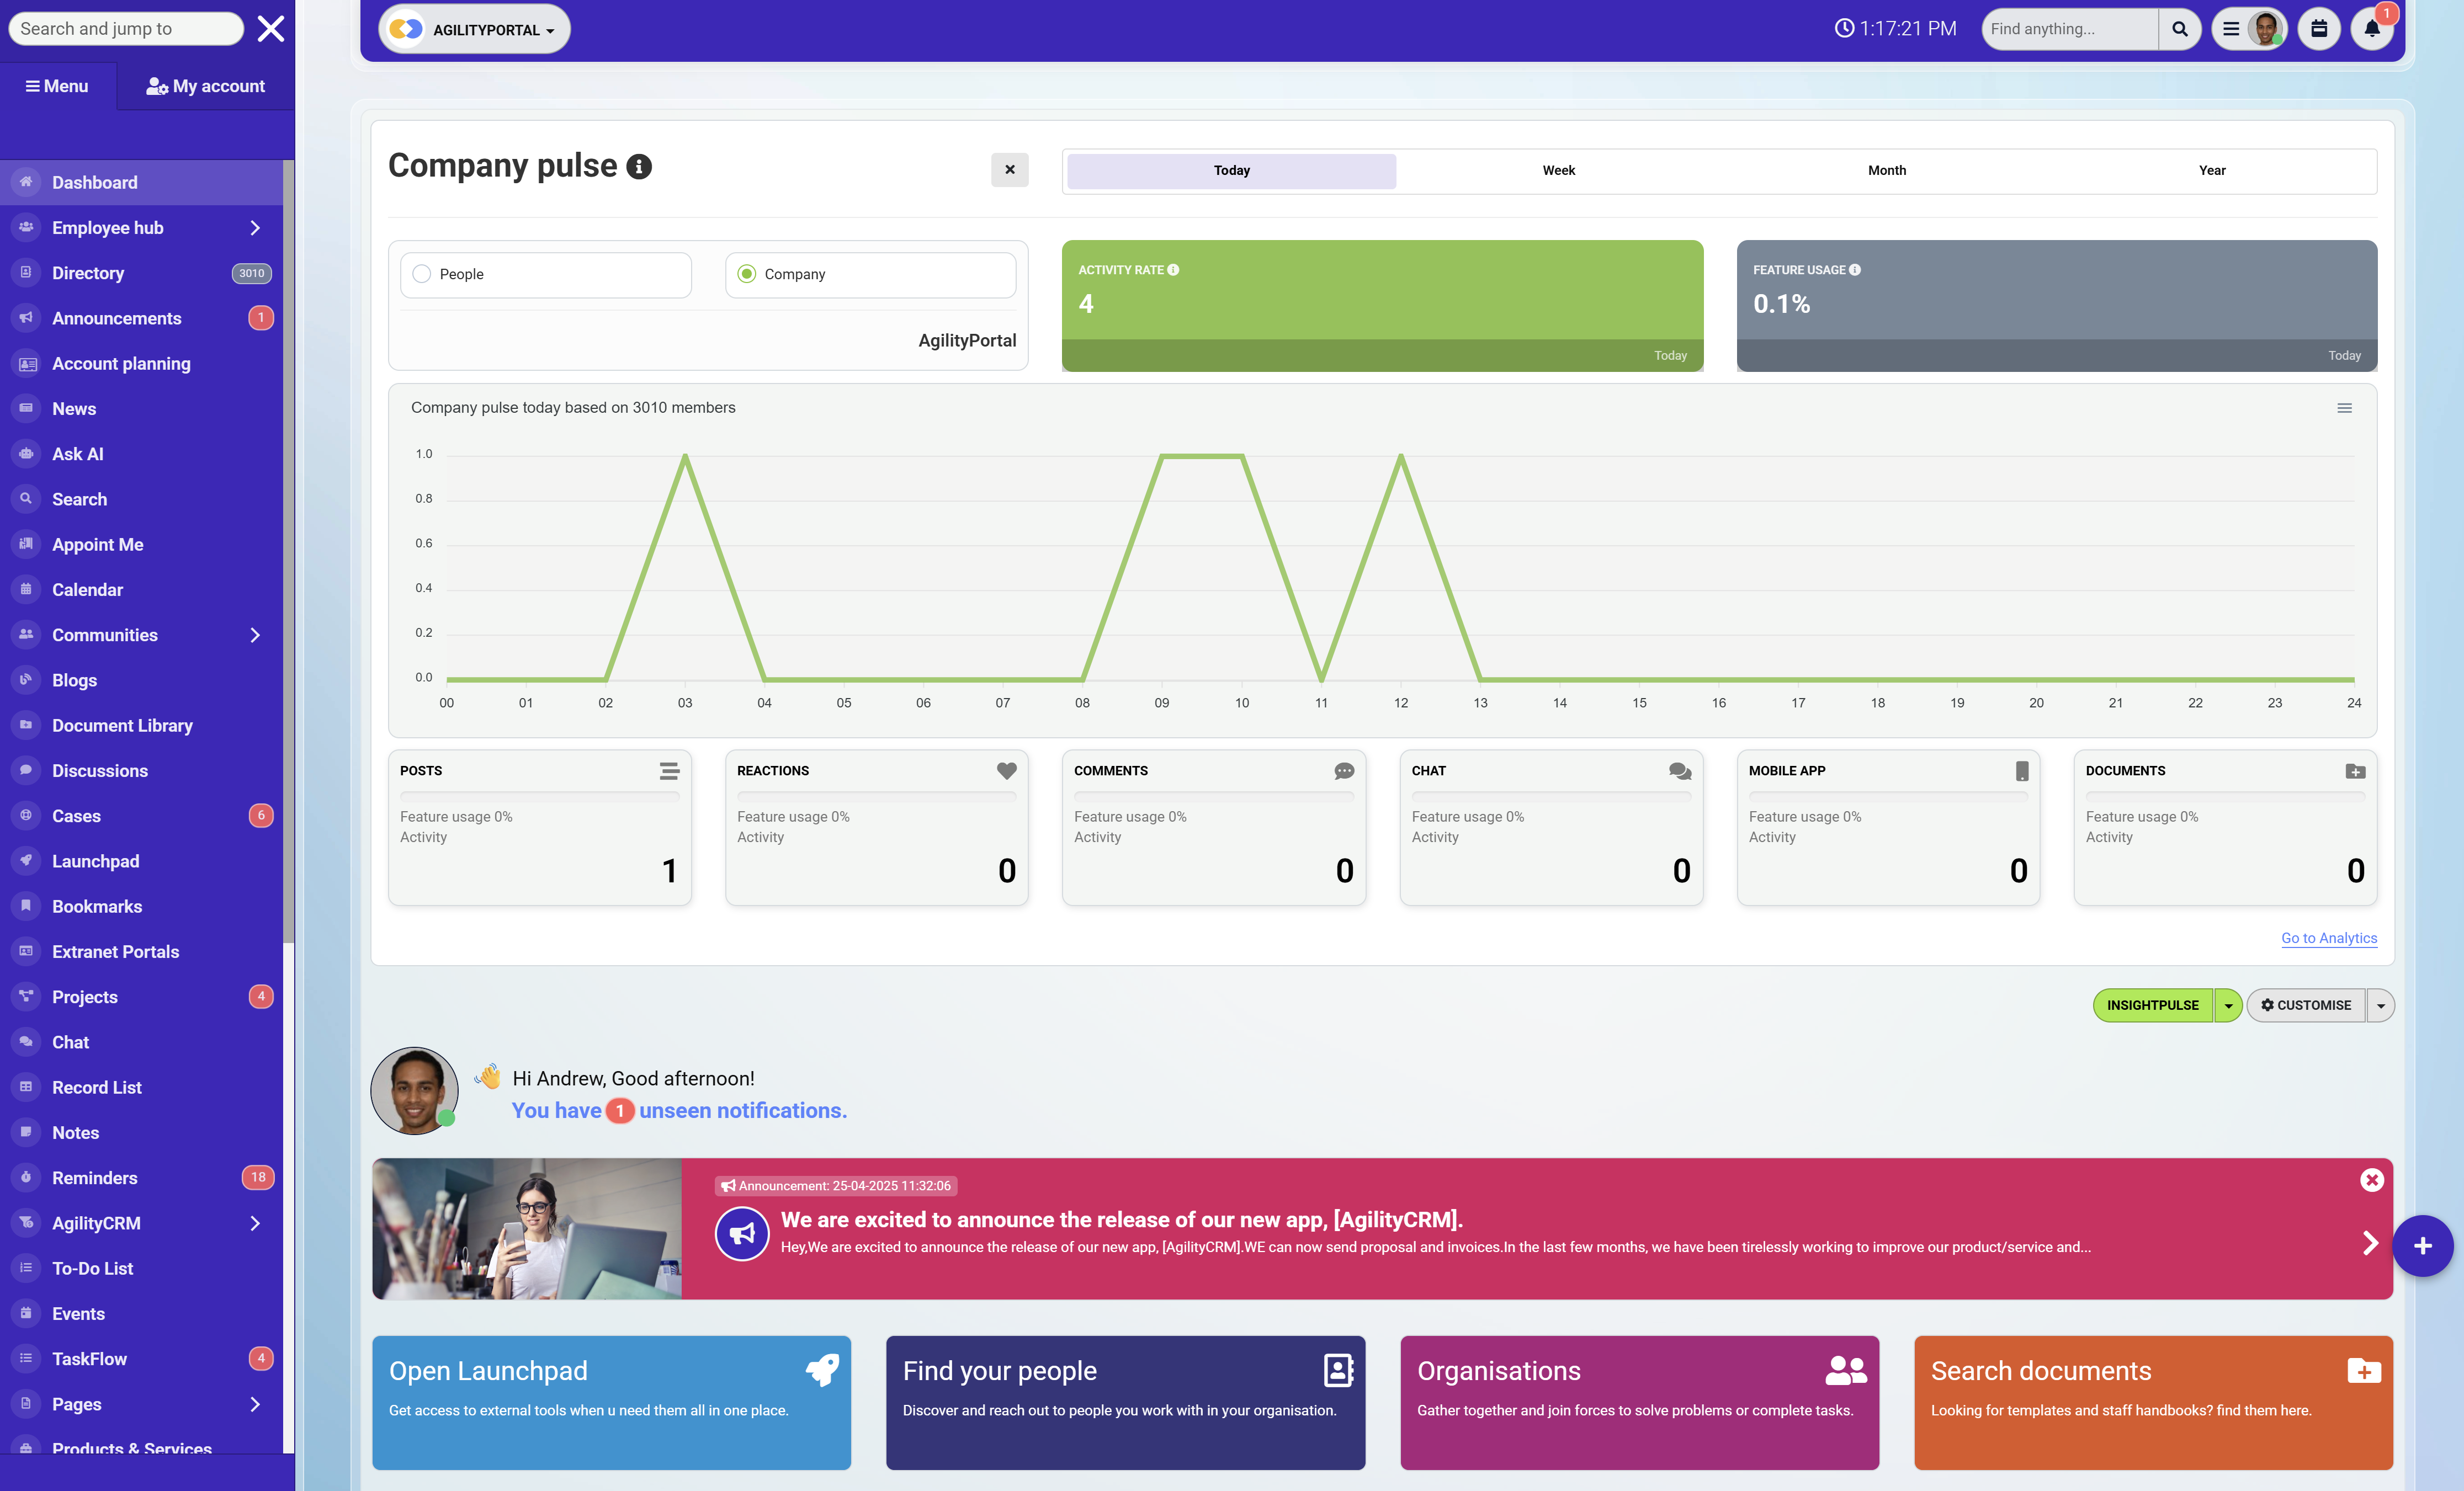
Task: Close the Company pulse panel
Action: (x=1009, y=170)
